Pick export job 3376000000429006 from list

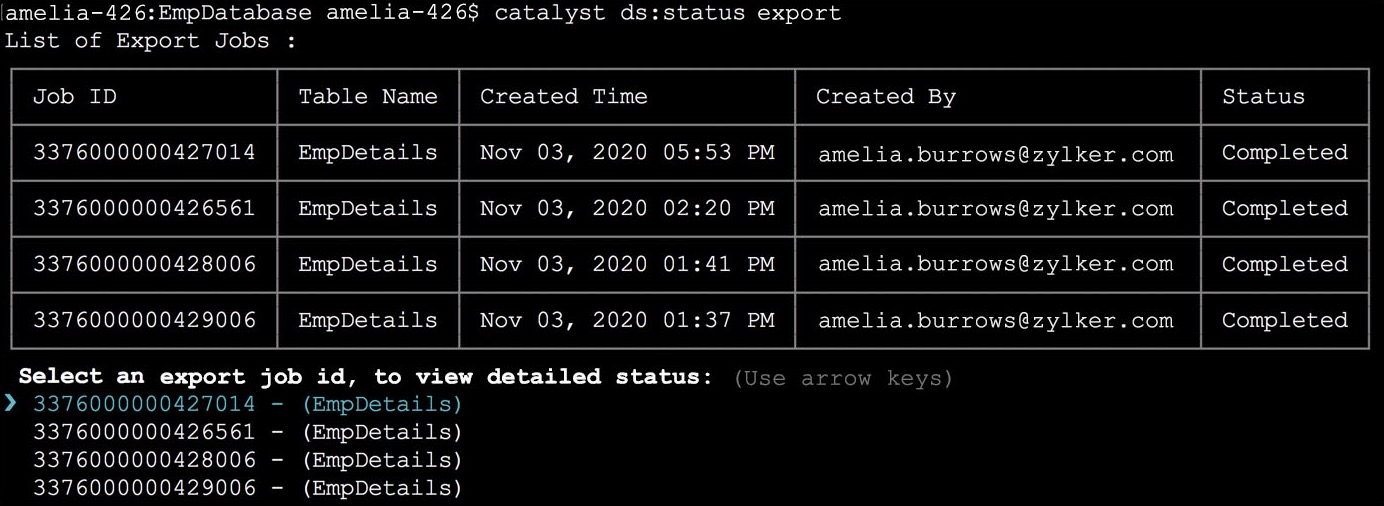tap(247, 488)
